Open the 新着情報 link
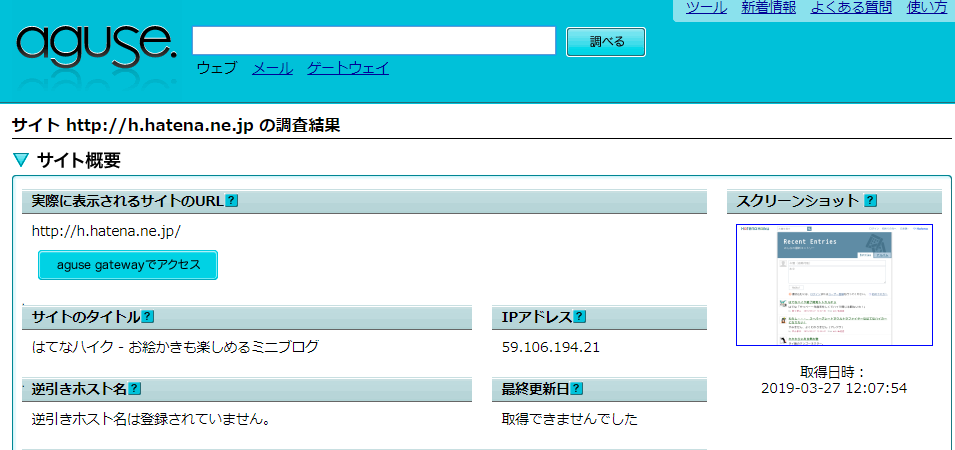Screen dimensions: 955x450 tap(769, 8)
